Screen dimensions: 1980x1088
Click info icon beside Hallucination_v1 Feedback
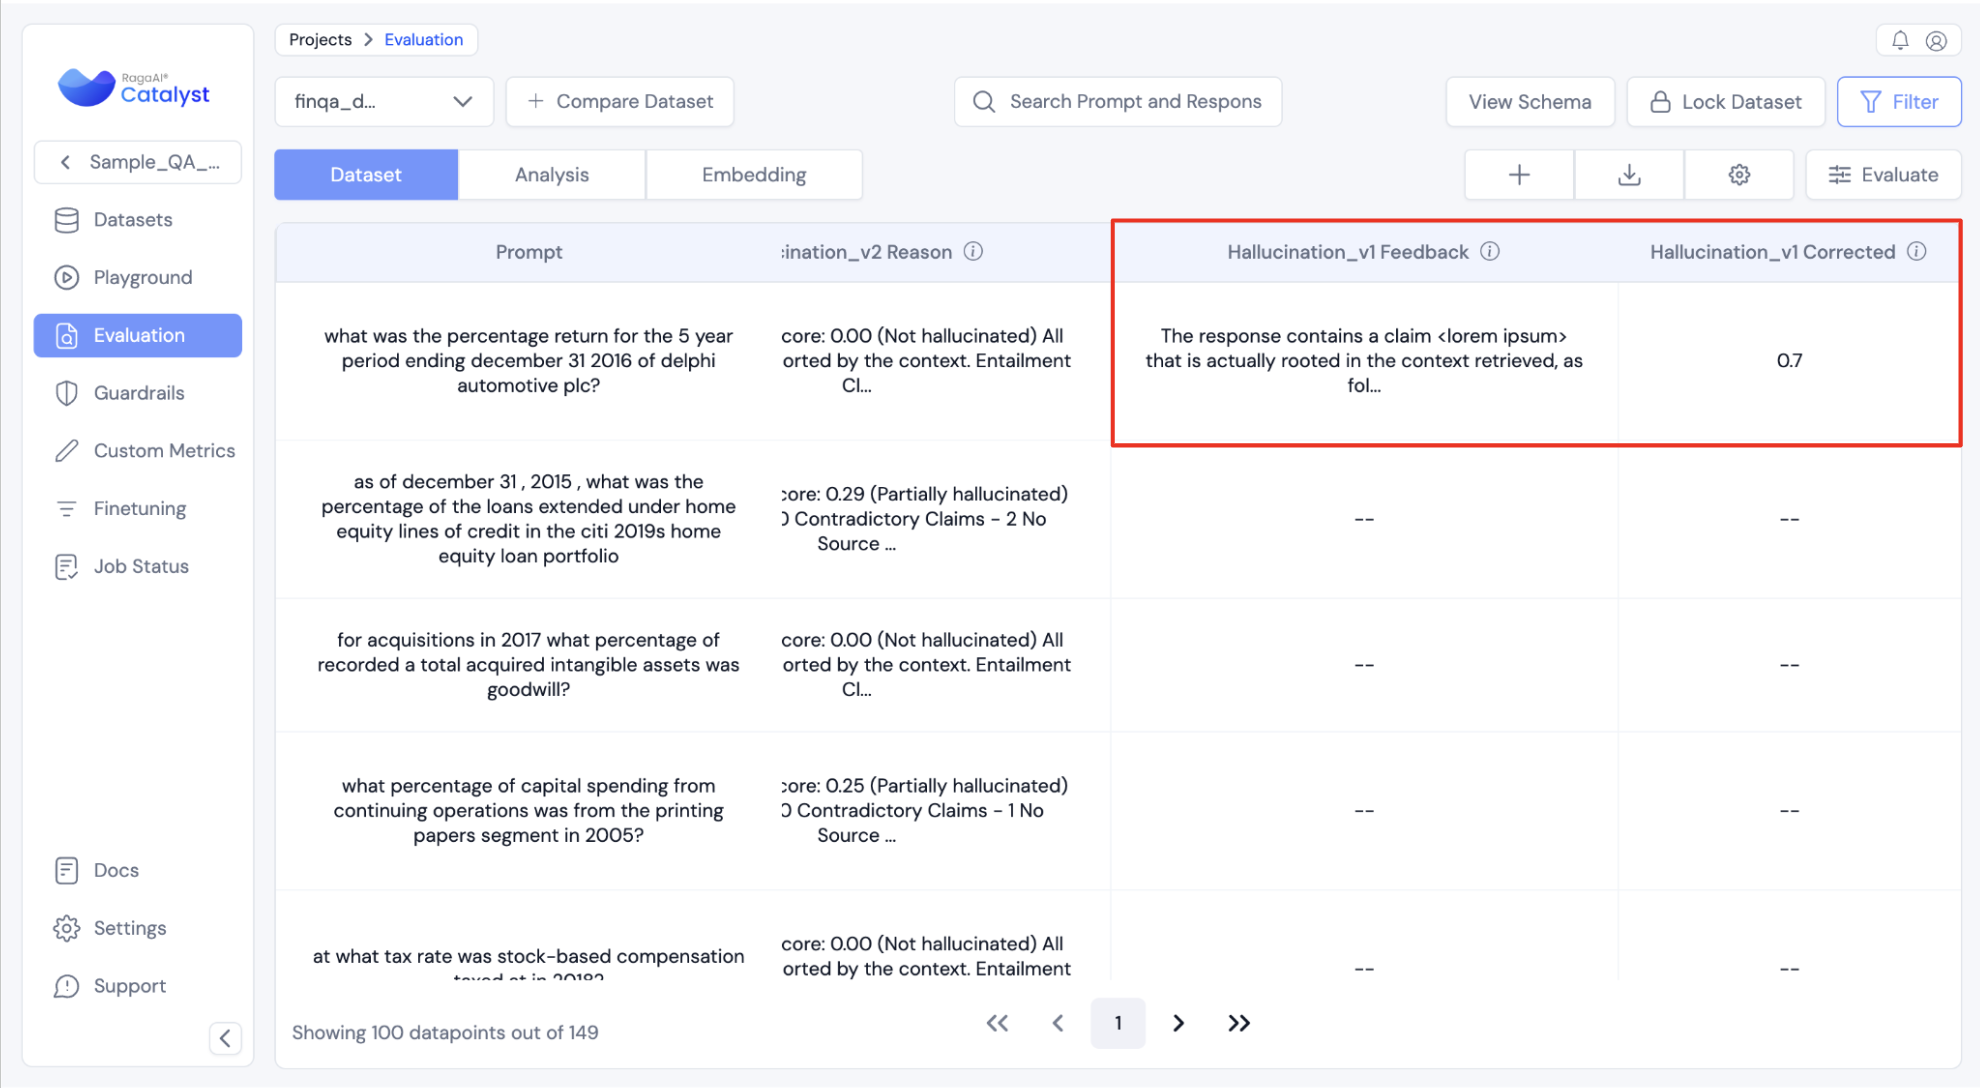coord(1490,252)
